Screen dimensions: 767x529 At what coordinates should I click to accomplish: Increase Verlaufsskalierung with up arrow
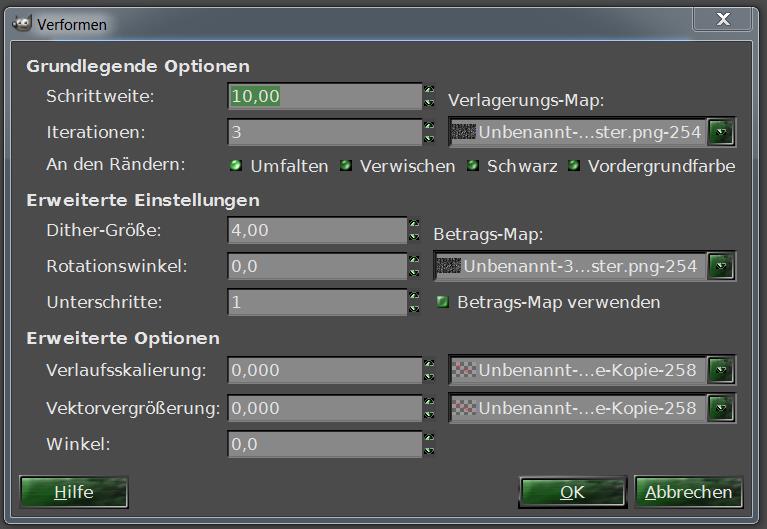coord(429,363)
